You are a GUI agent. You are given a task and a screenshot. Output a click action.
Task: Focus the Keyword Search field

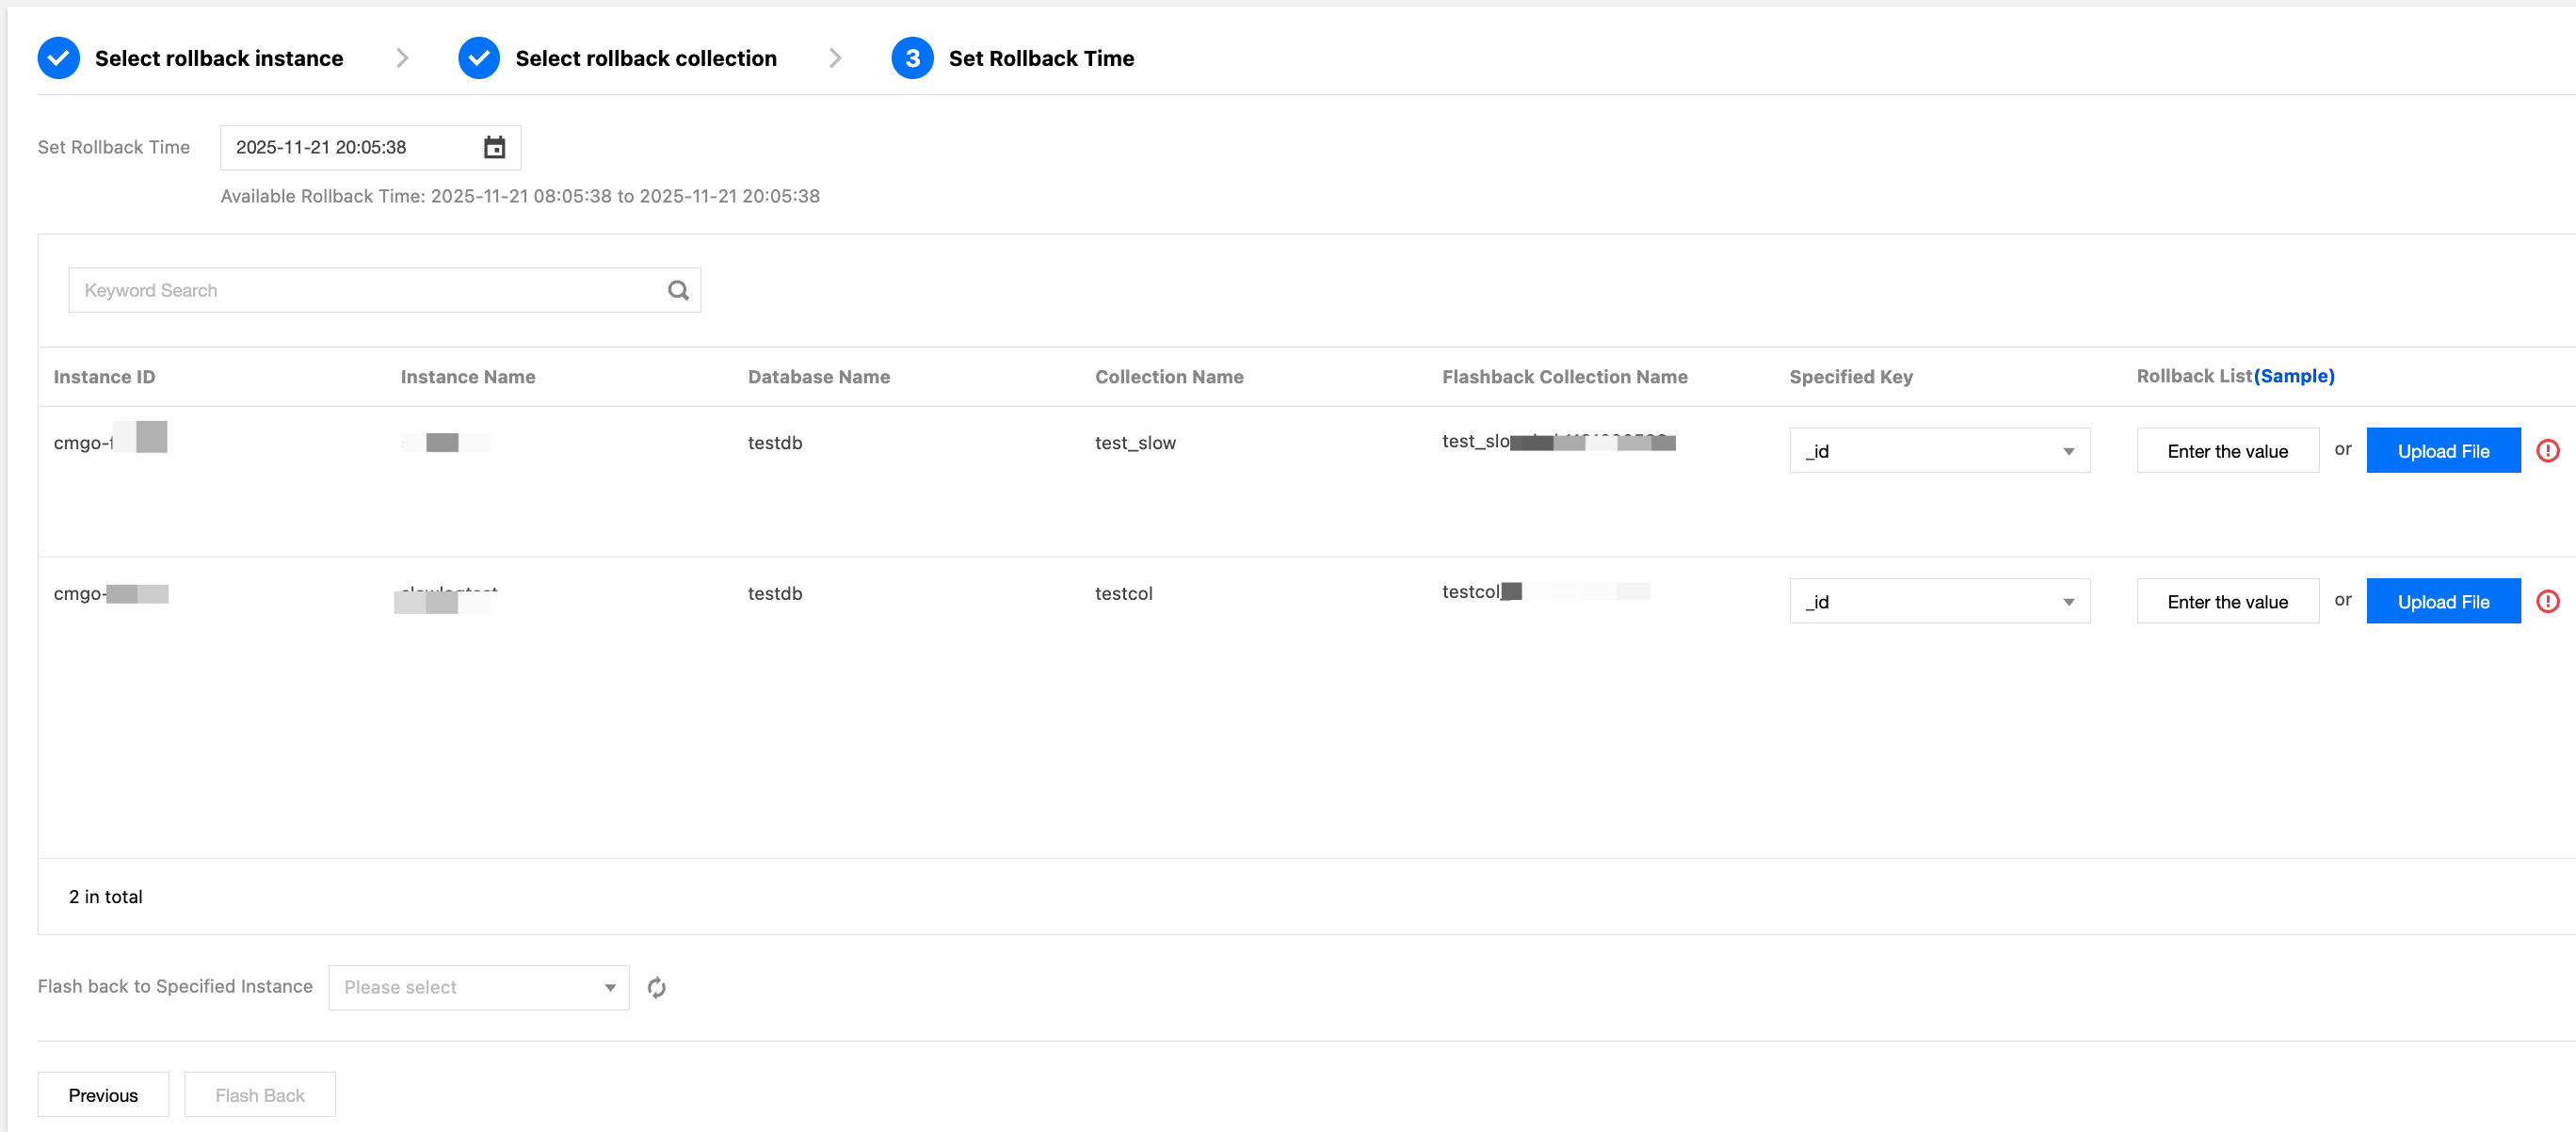pos(365,291)
